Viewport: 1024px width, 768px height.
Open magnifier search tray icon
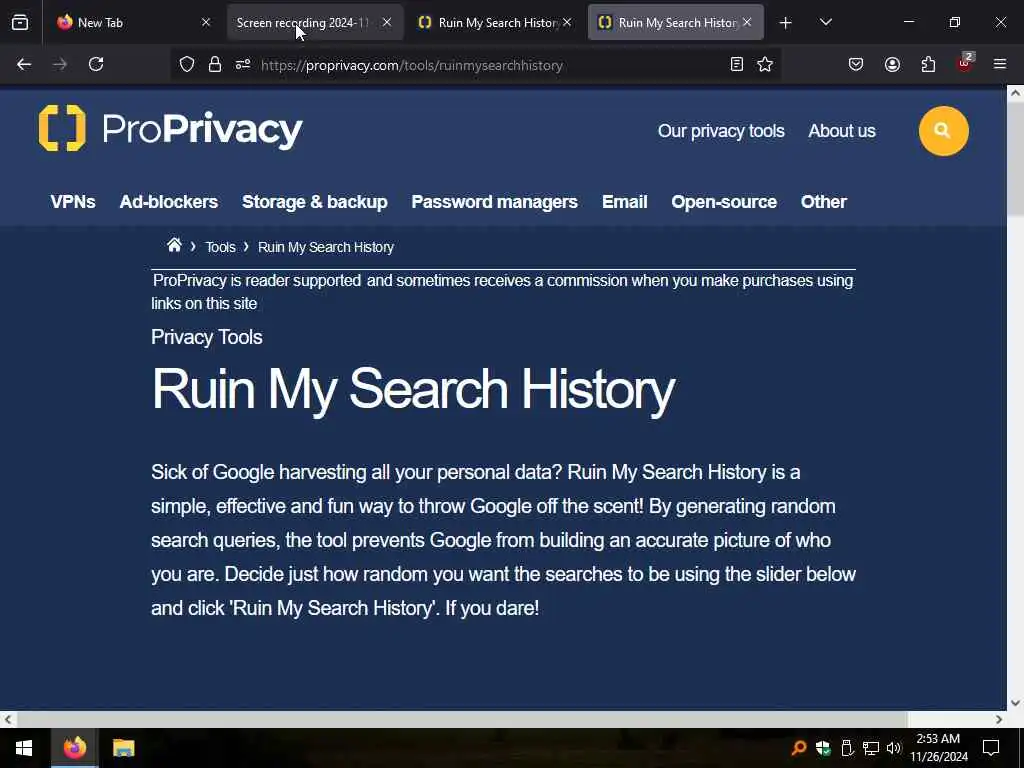pyautogui.click(x=799, y=748)
